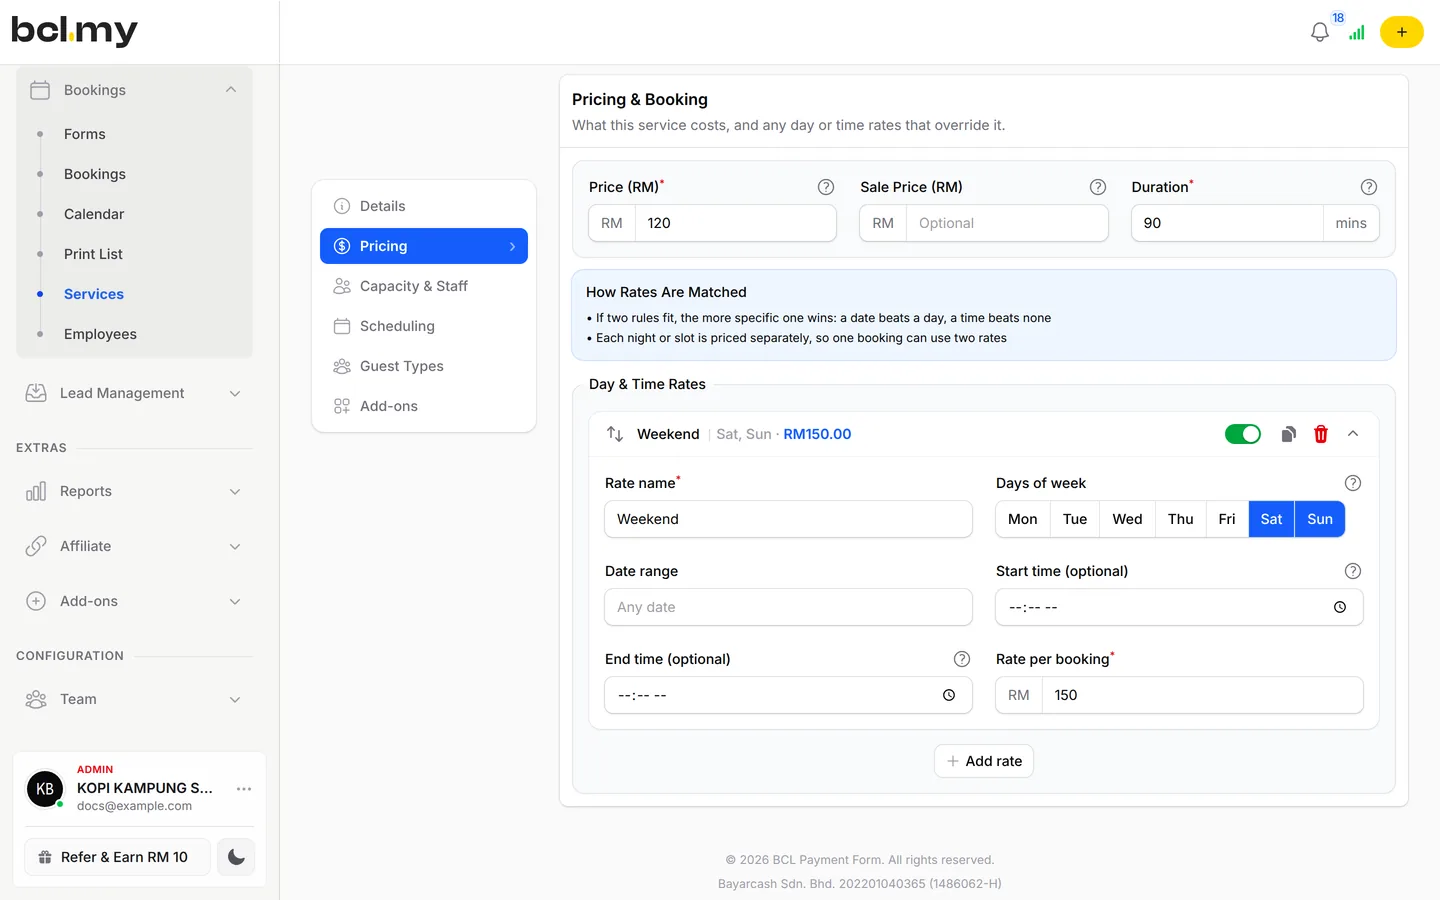Expand the Affiliate section

[x=135, y=546]
